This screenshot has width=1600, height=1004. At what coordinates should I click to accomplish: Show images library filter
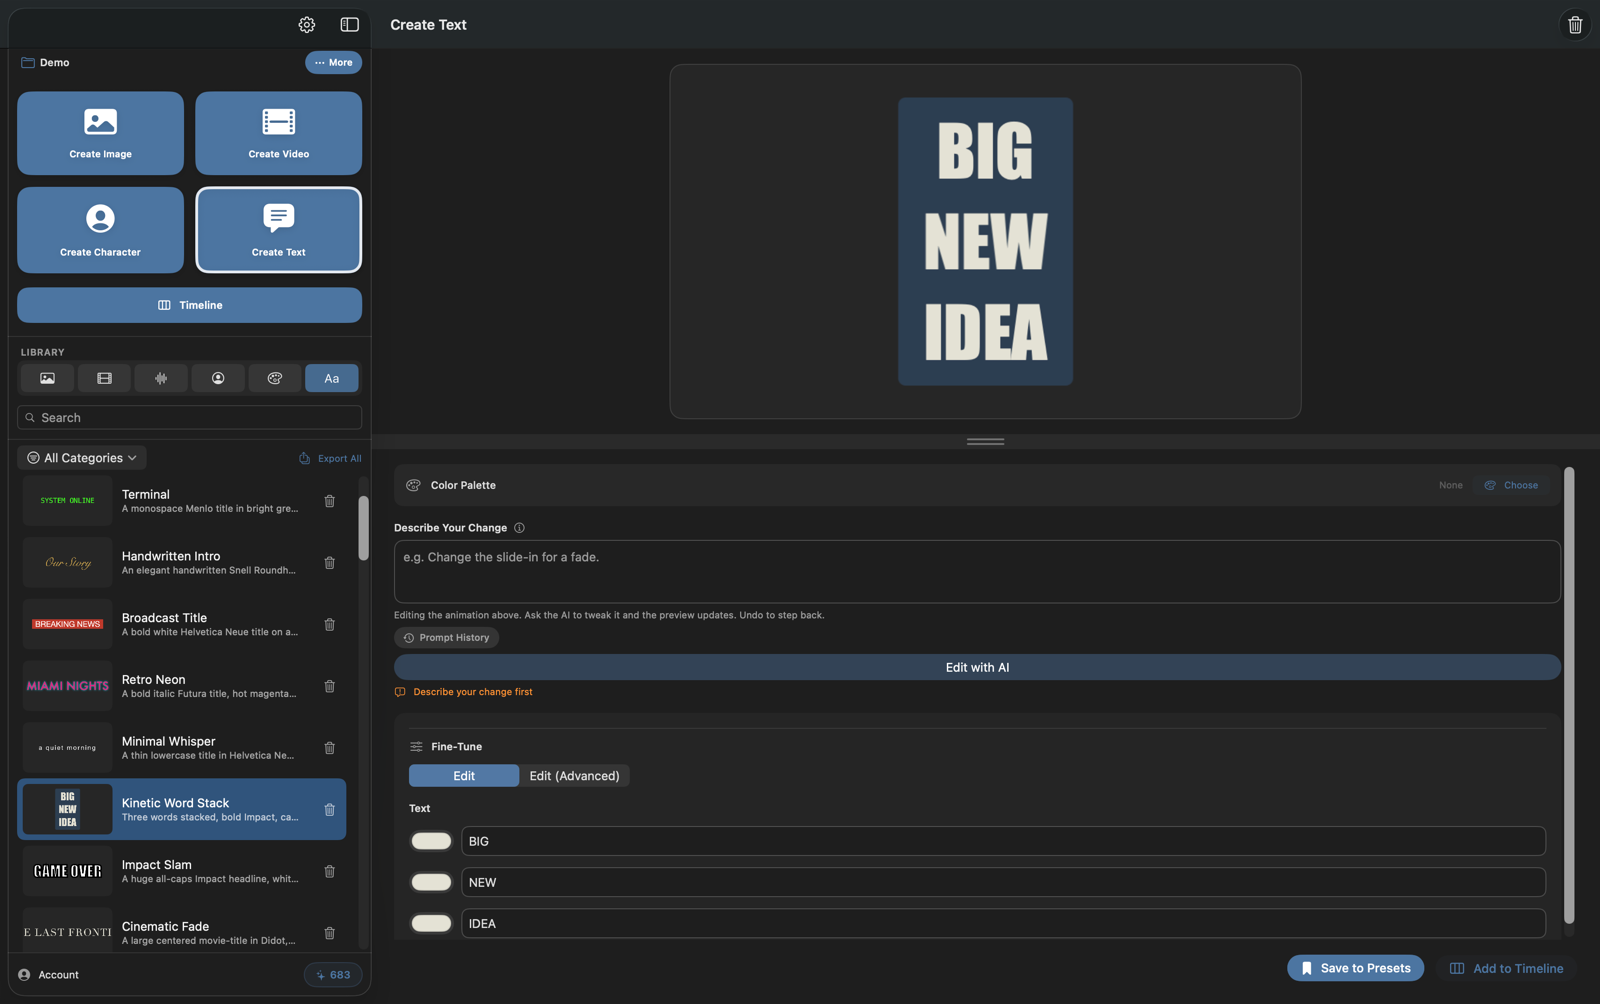(47, 378)
